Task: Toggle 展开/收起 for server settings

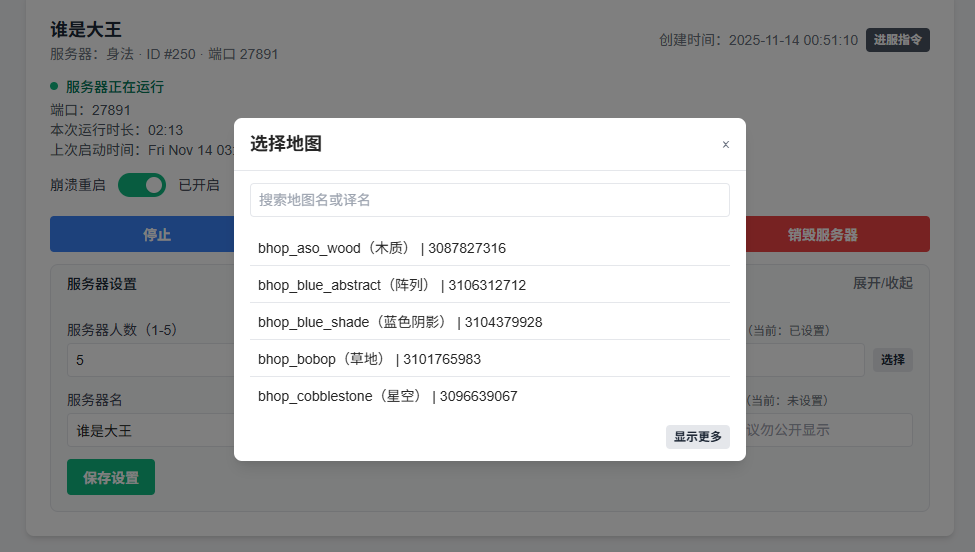Action: pyautogui.click(x=882, y=283)
